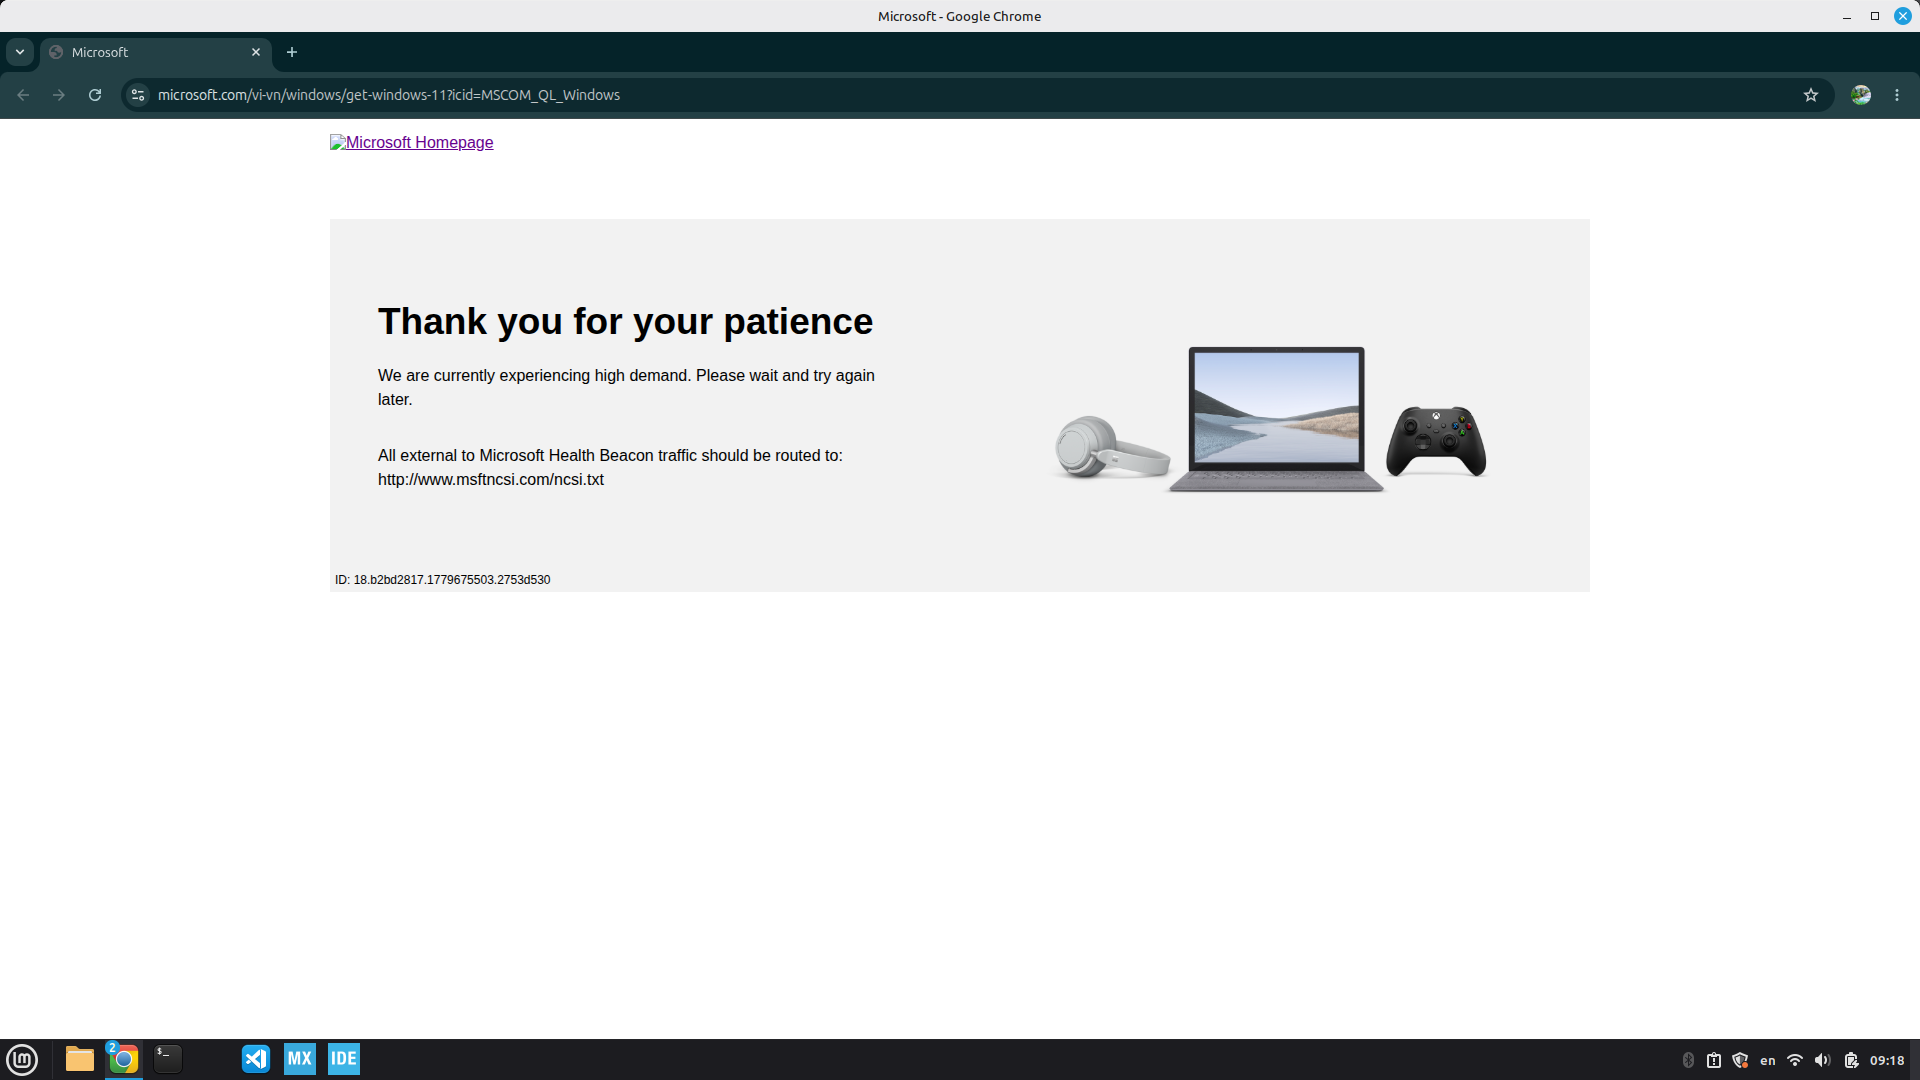Open a new Chrome tab

(292, 52)
